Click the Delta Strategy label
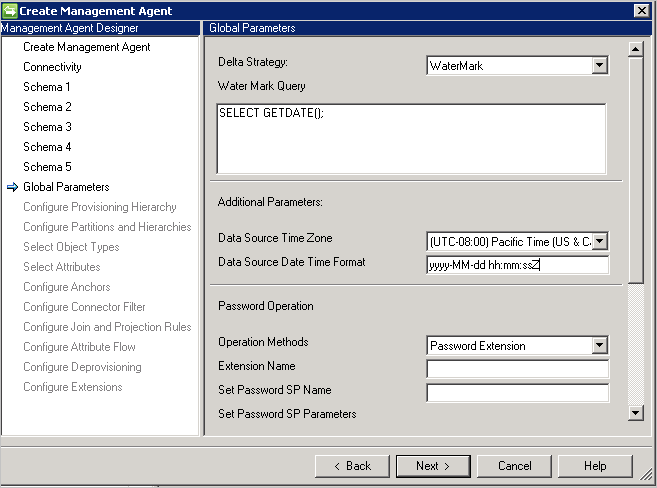Image resolution: width=657 pixels, height=488 pixels. point(253,62)
